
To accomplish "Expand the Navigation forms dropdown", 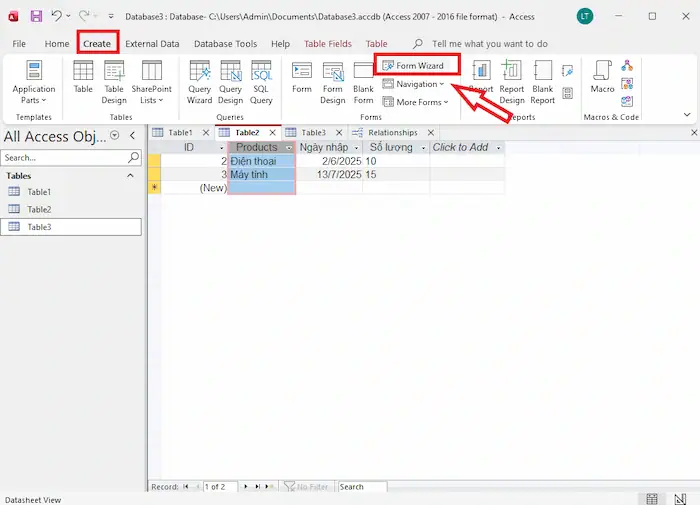I will pyautogui.click(x=414, y=84).
